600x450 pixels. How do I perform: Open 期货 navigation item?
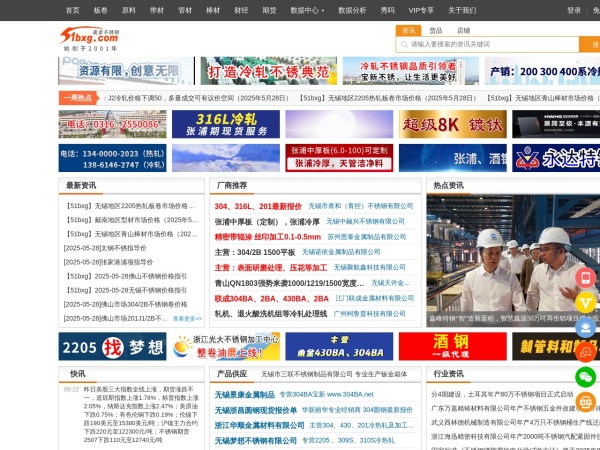(x=269, y=10)
